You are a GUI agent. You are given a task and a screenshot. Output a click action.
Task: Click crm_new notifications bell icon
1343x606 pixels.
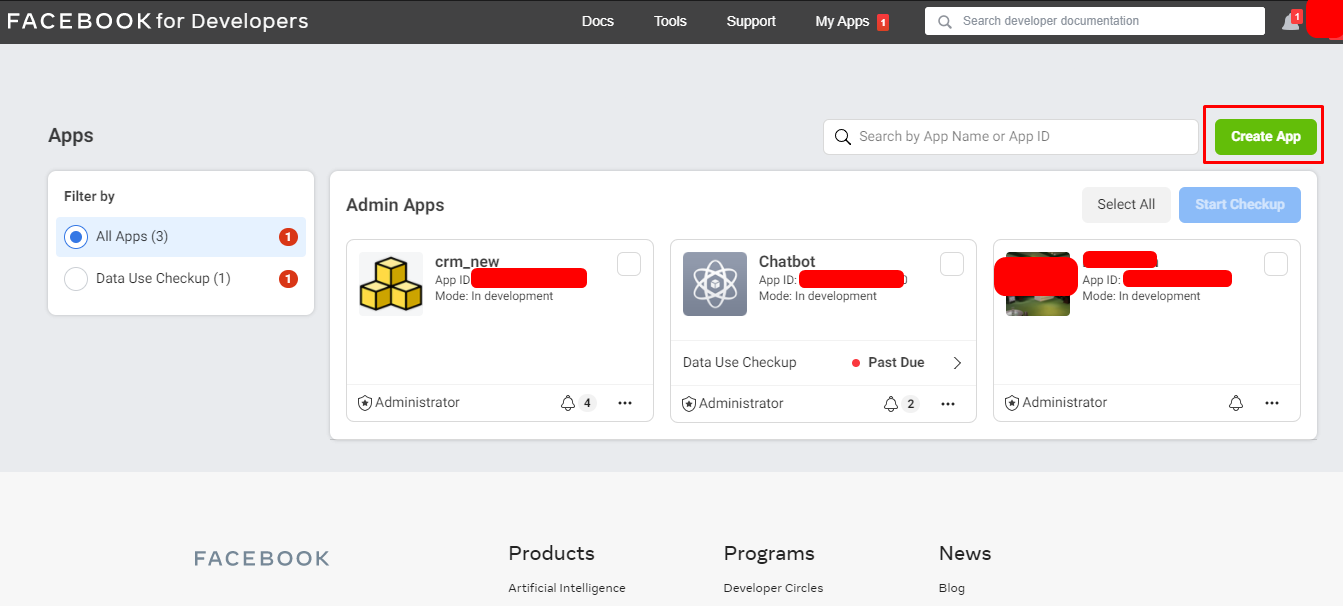[568, 403]
